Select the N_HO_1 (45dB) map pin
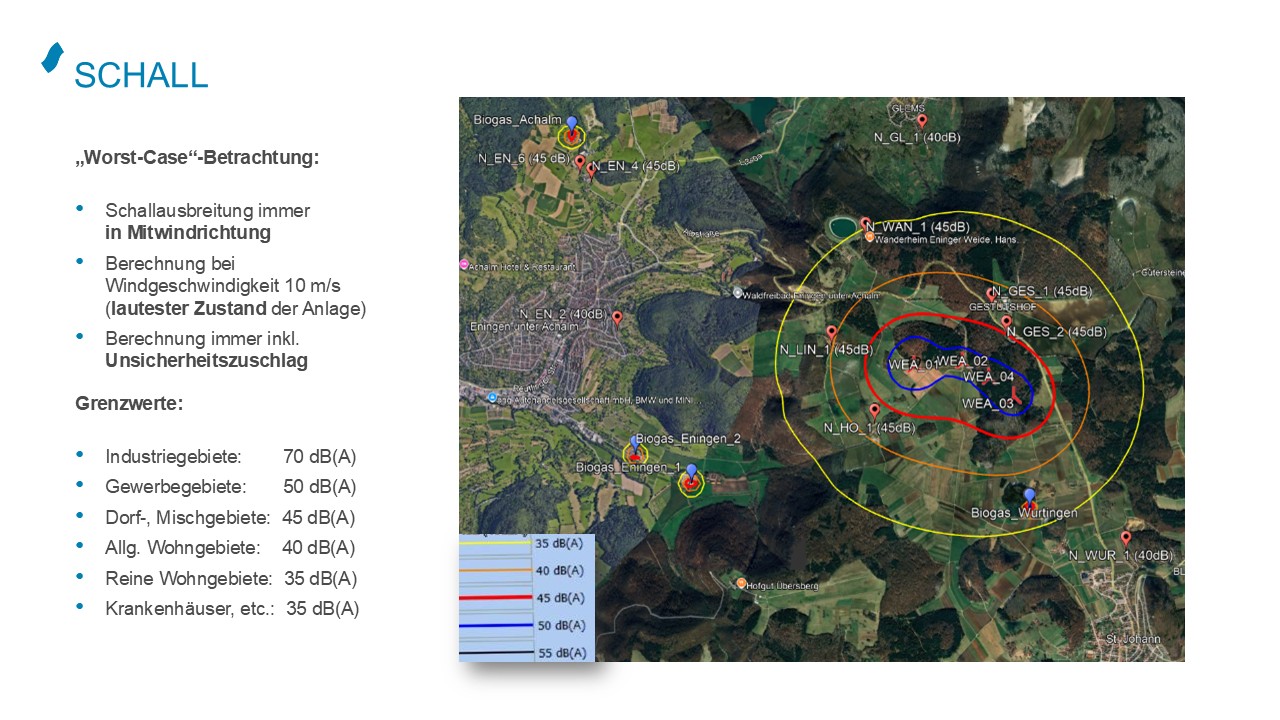This screenshot has height=720, width=1280. point(875,411)
